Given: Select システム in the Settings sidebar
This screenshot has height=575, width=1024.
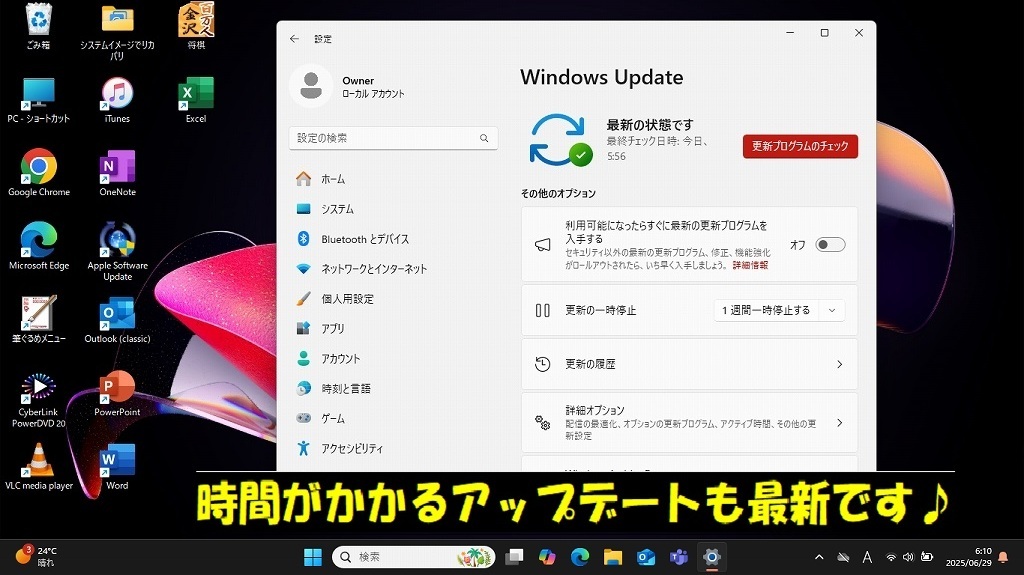Looking at the screenshot, I should coord(393,209).
